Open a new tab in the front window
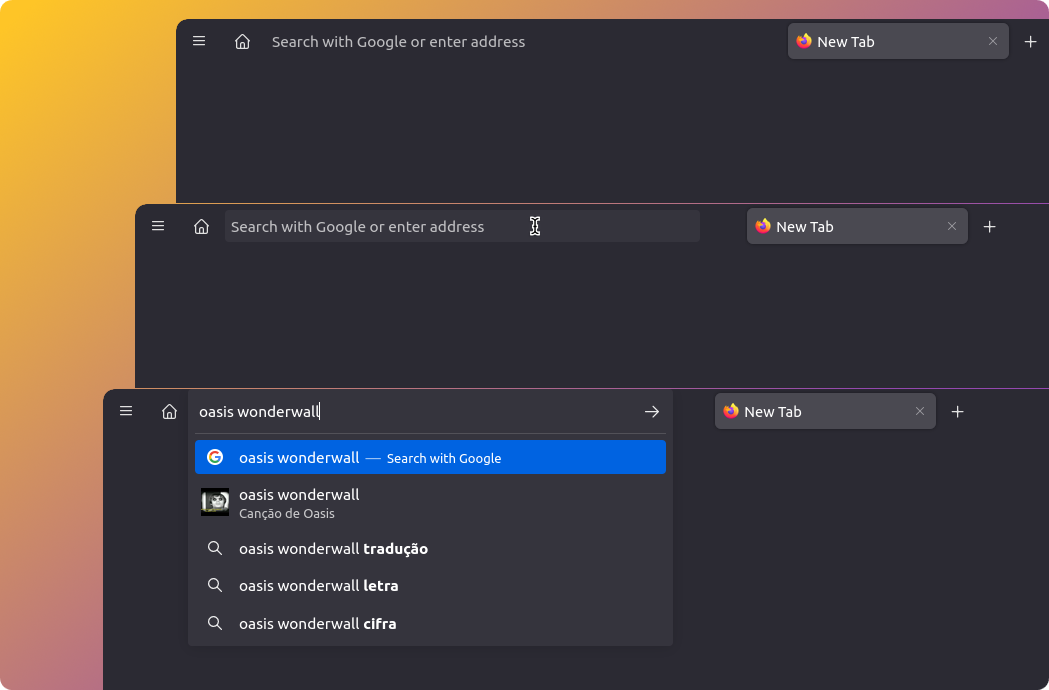 (x=957, y=412)
